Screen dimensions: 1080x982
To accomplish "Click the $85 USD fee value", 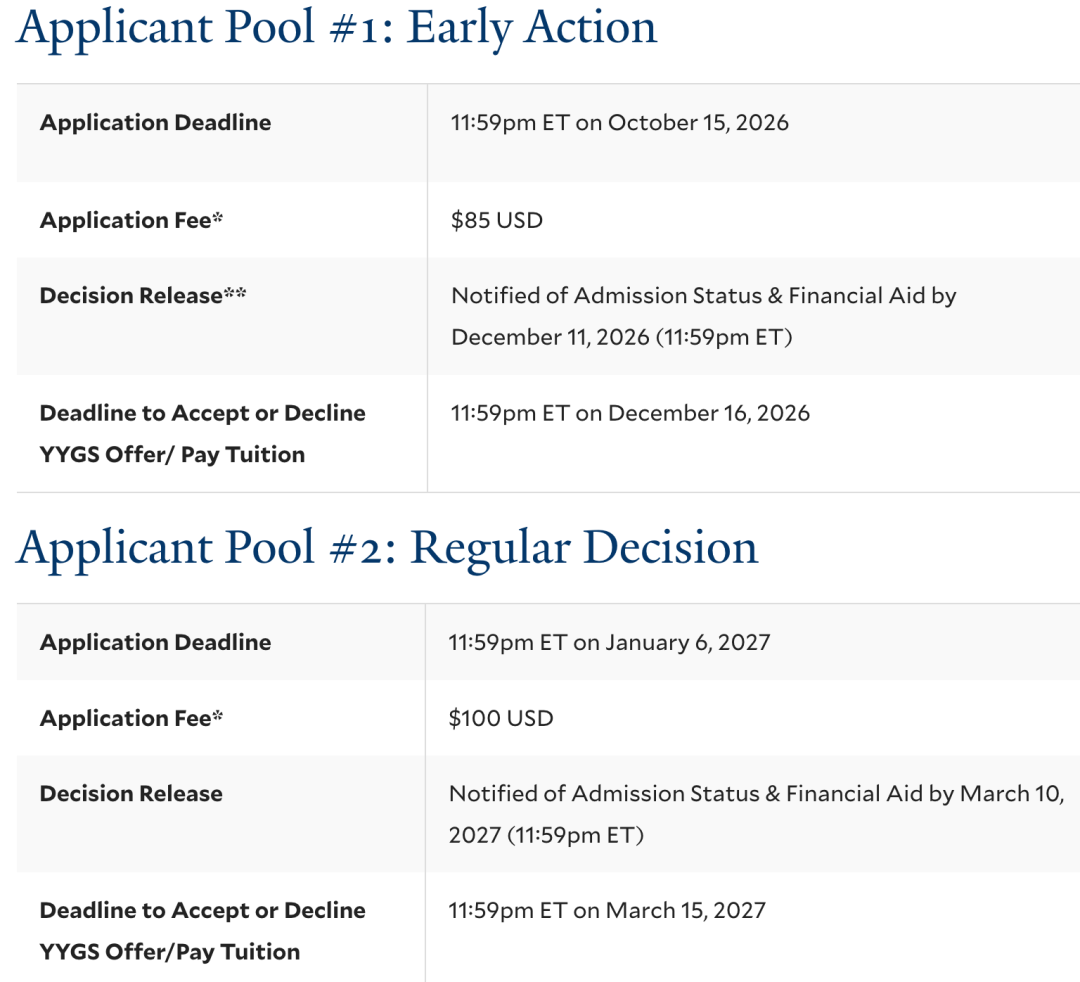I will coord(497,220).
